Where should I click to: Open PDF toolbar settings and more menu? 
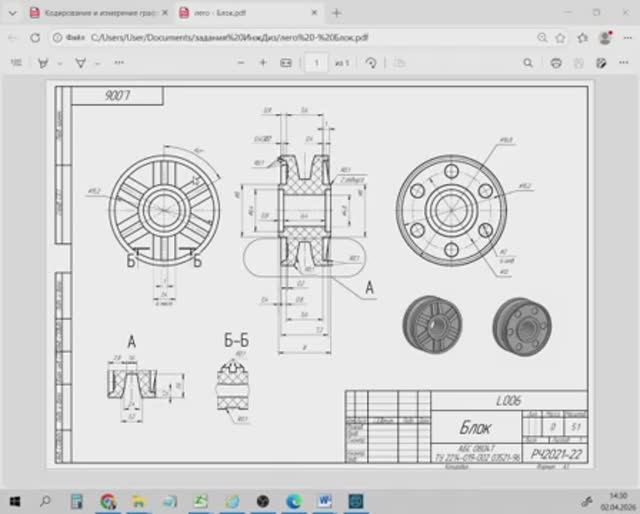[x=624, y=62]
